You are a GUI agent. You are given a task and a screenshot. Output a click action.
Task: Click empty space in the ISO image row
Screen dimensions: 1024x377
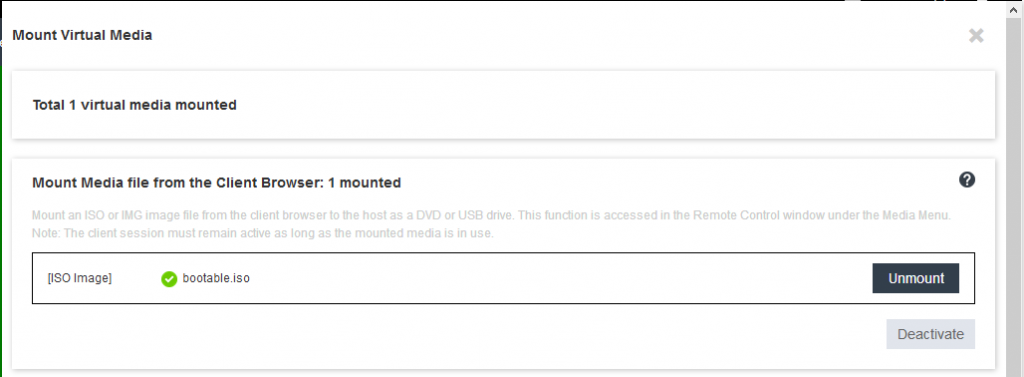[555, 278]
